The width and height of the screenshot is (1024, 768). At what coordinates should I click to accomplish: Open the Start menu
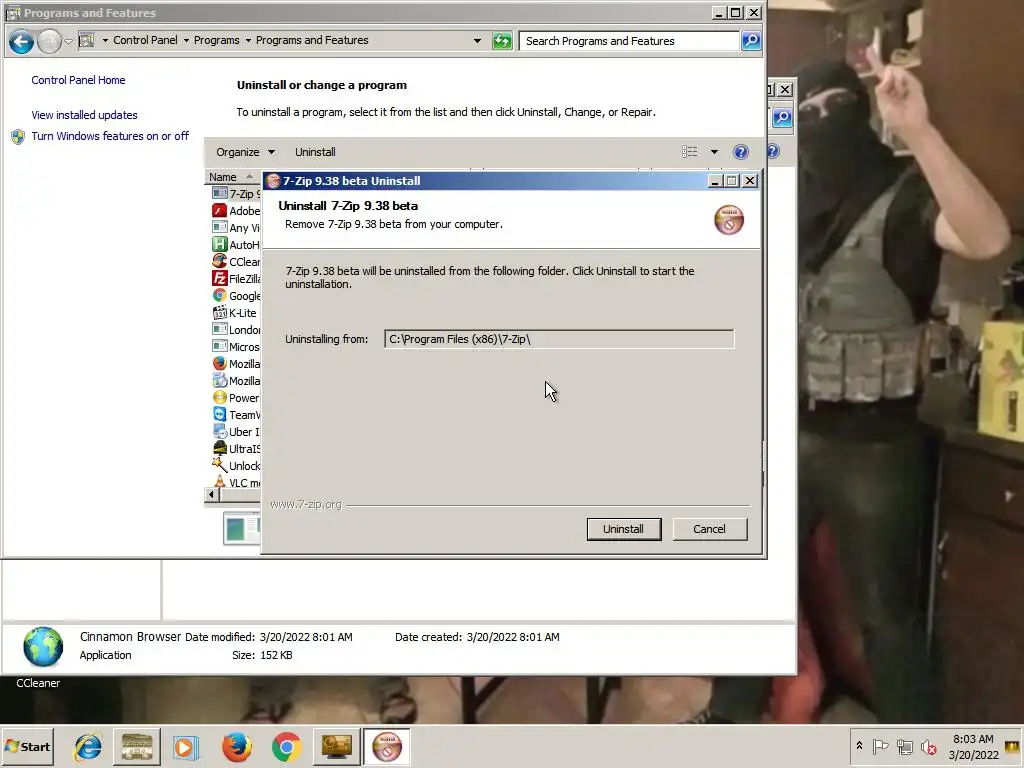point(28,746)
